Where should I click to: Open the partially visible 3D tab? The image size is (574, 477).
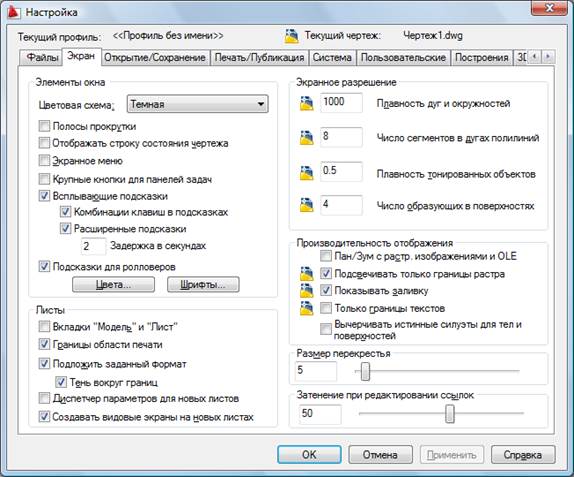(x=521, y=58)
